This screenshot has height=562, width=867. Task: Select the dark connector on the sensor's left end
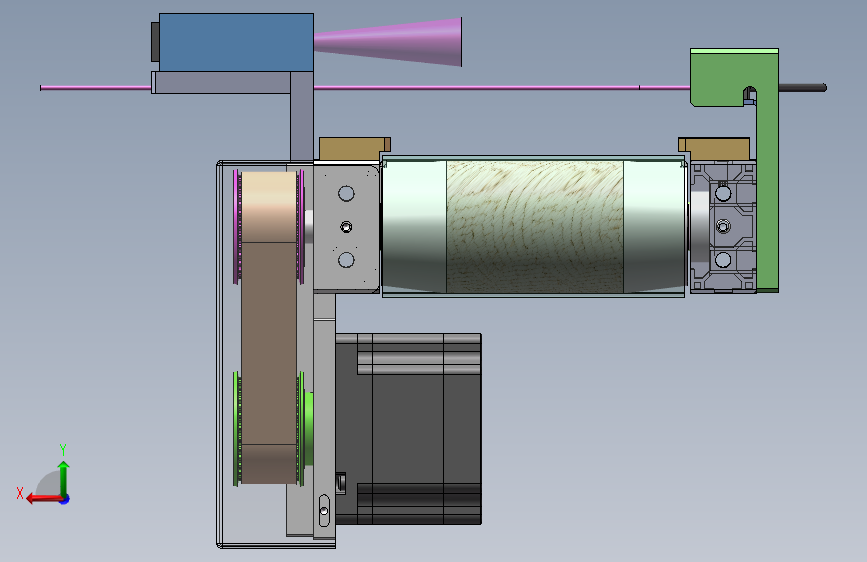pos(155,41)
